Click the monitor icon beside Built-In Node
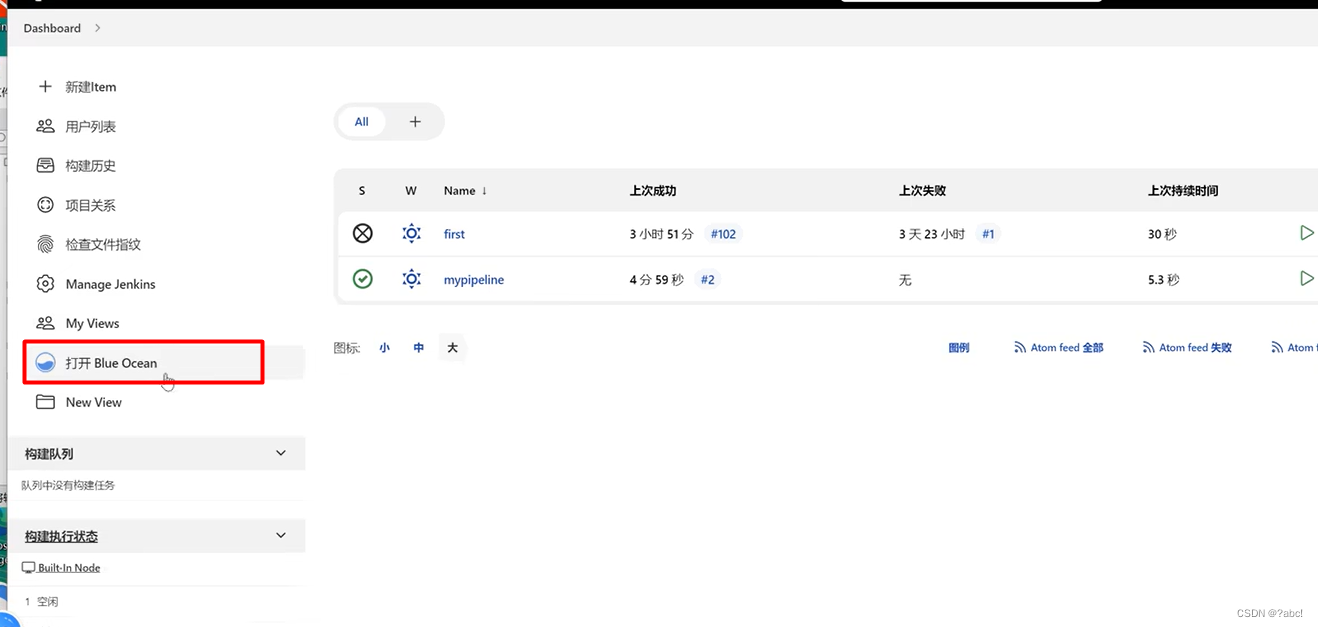Viewport: 1318px width, 627px height. [29, 568]
